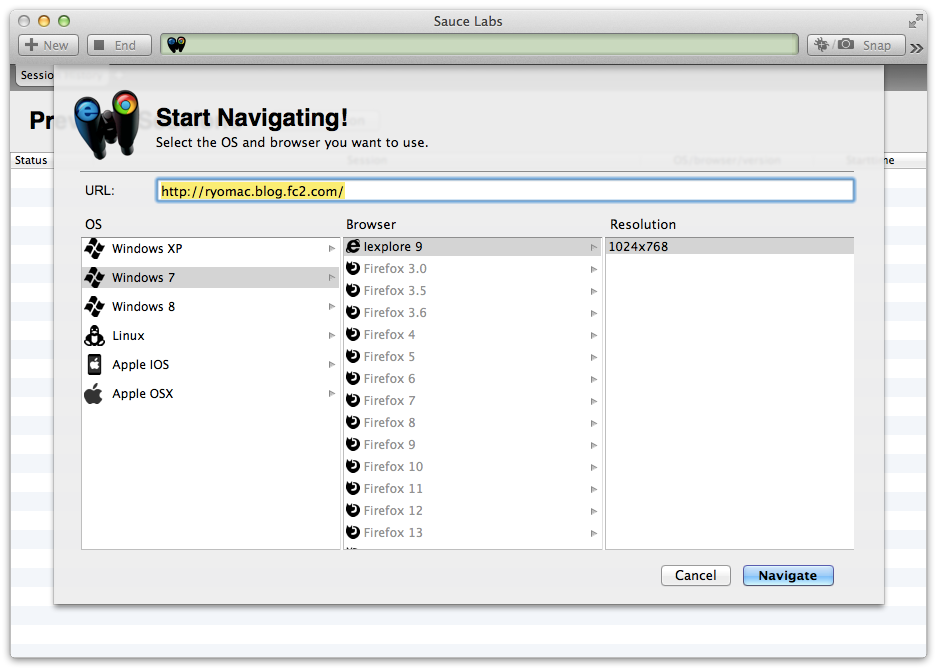Expand the Windows 8 submenu arrow
Image resolution: width=937 pixels, height=668 pixels.
tap(332, 307)
